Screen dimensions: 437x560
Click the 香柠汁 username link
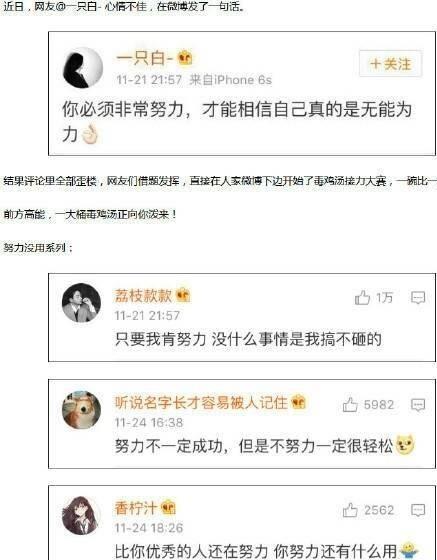tap(135, 508)
